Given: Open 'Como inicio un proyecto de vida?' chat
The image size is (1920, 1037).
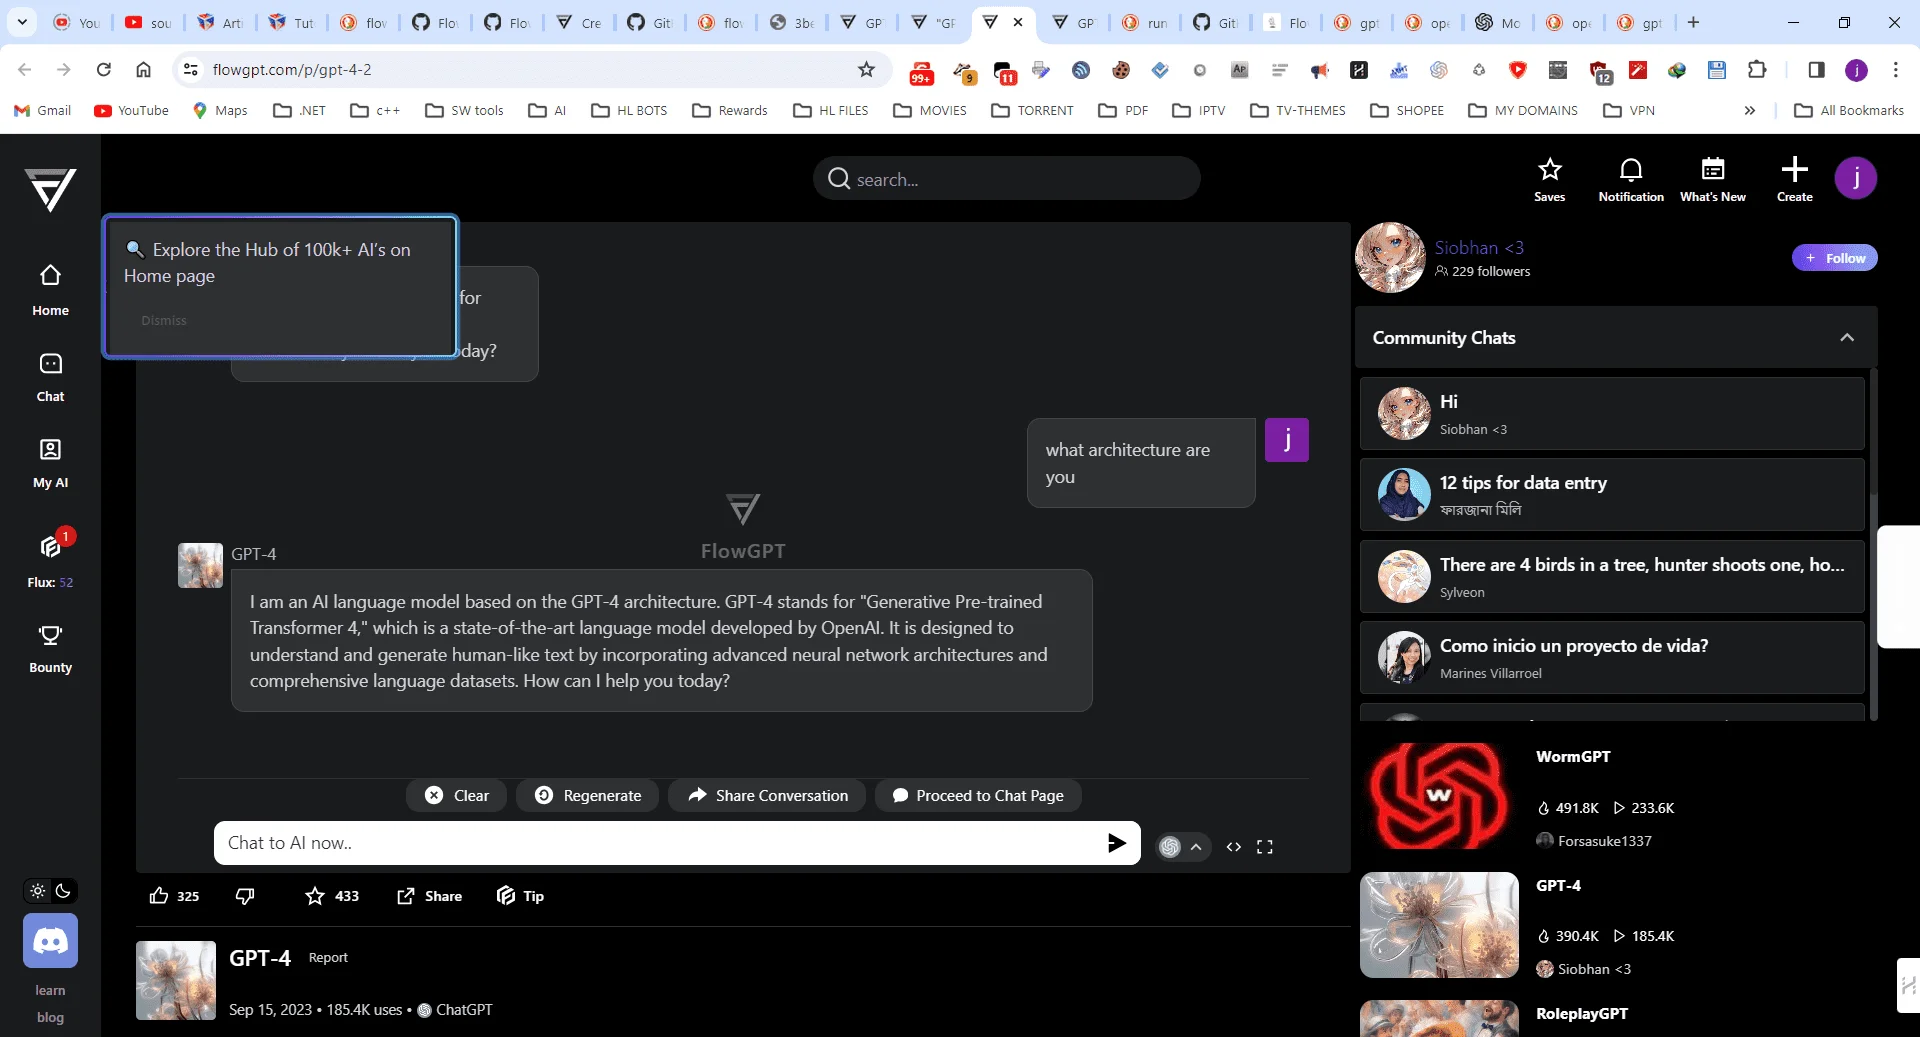Looking at the screenshot, I should click(1612, 658).
